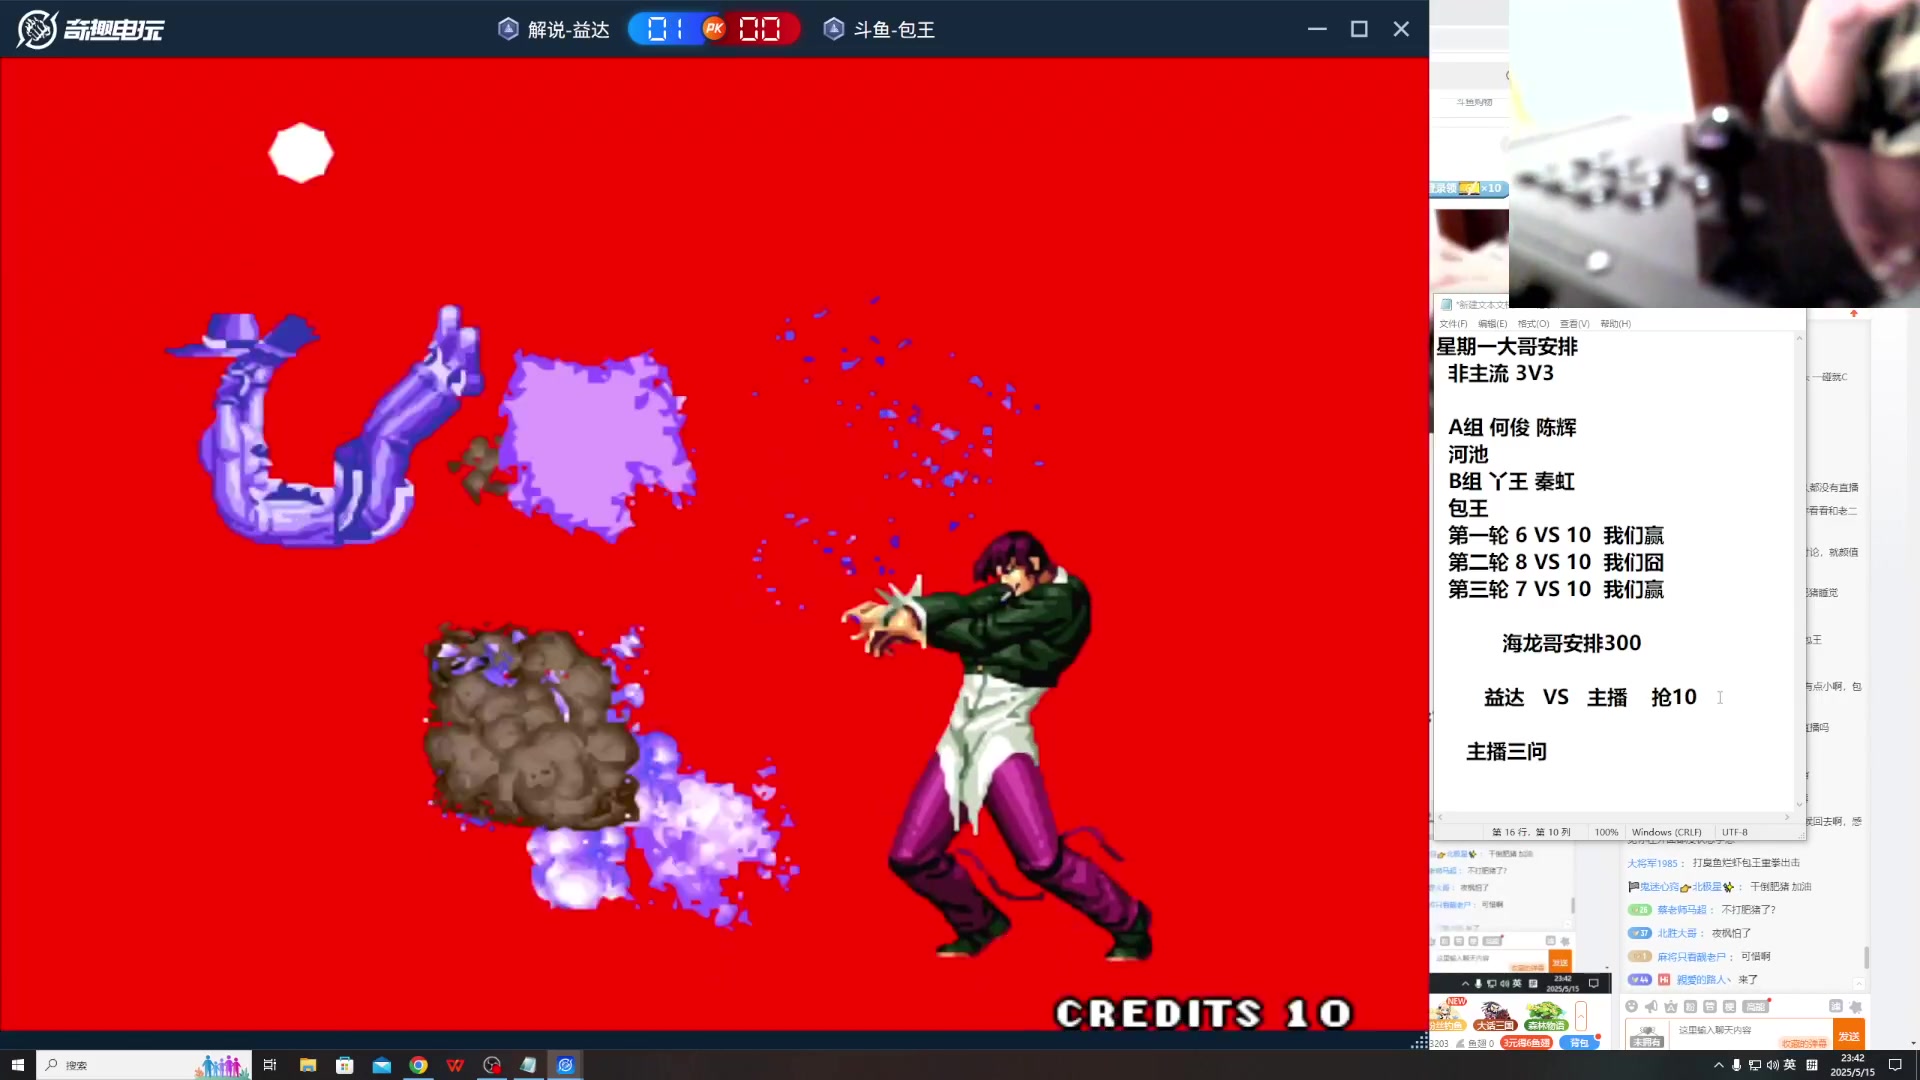Click username 麻将只看靓老尸 in chat
The image size is (1920, 1080).
1691,957
